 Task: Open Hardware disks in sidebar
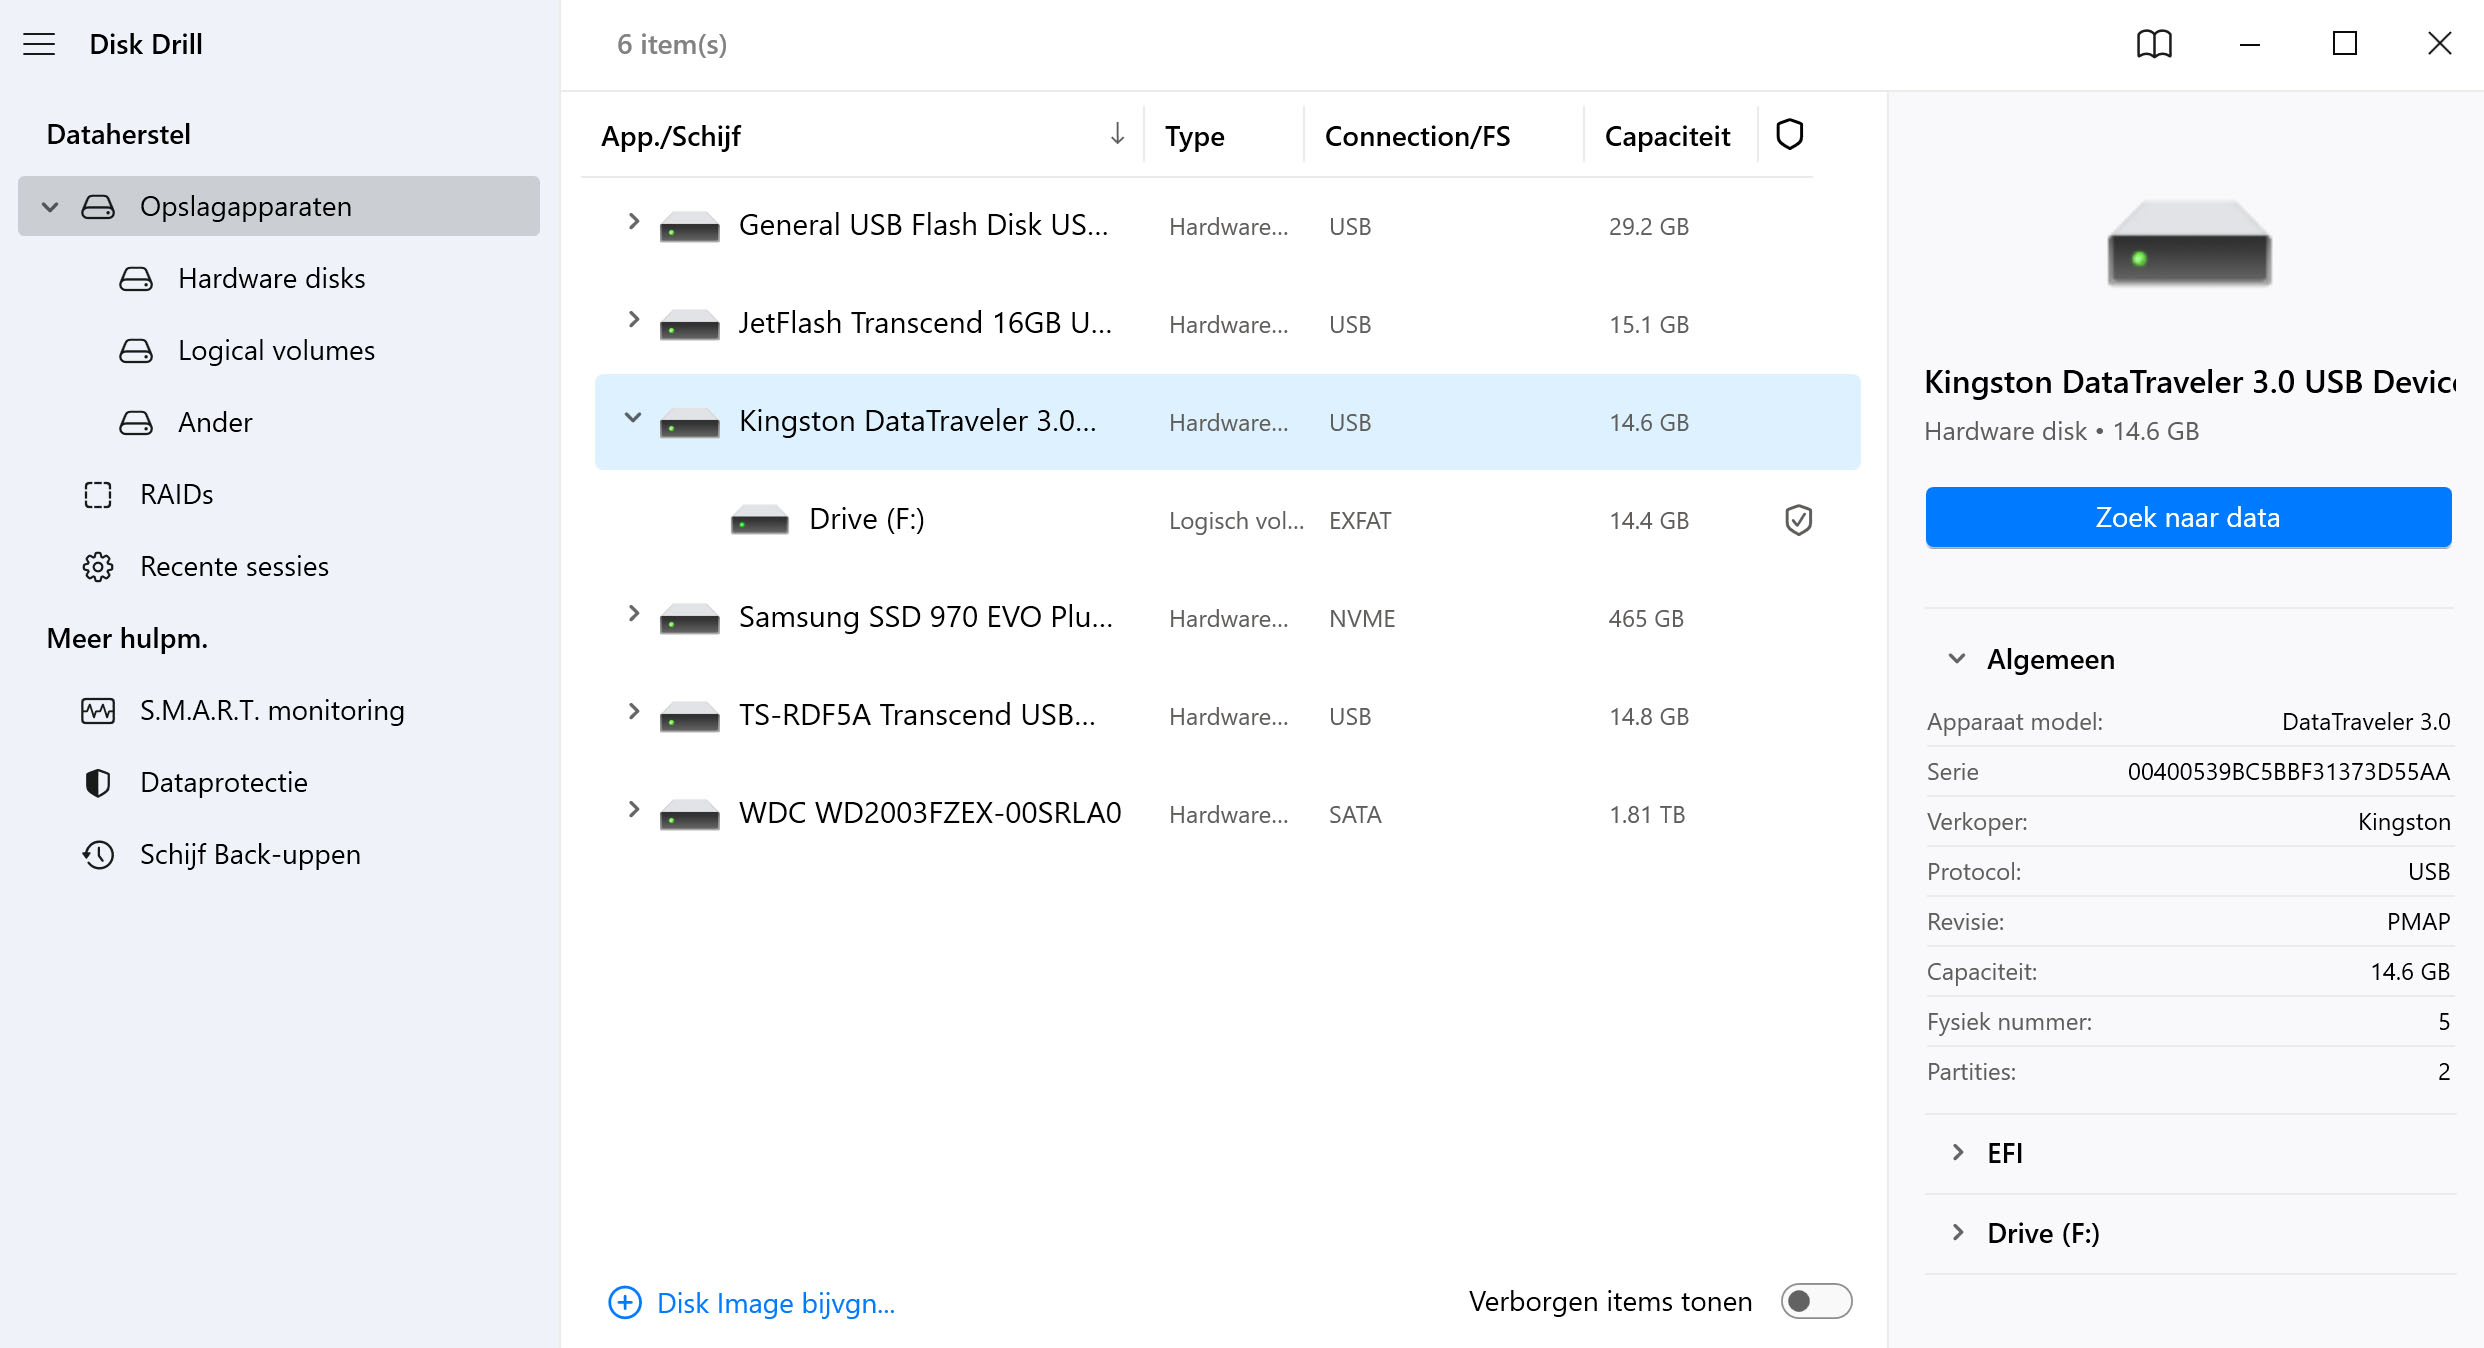click(271, 279)
